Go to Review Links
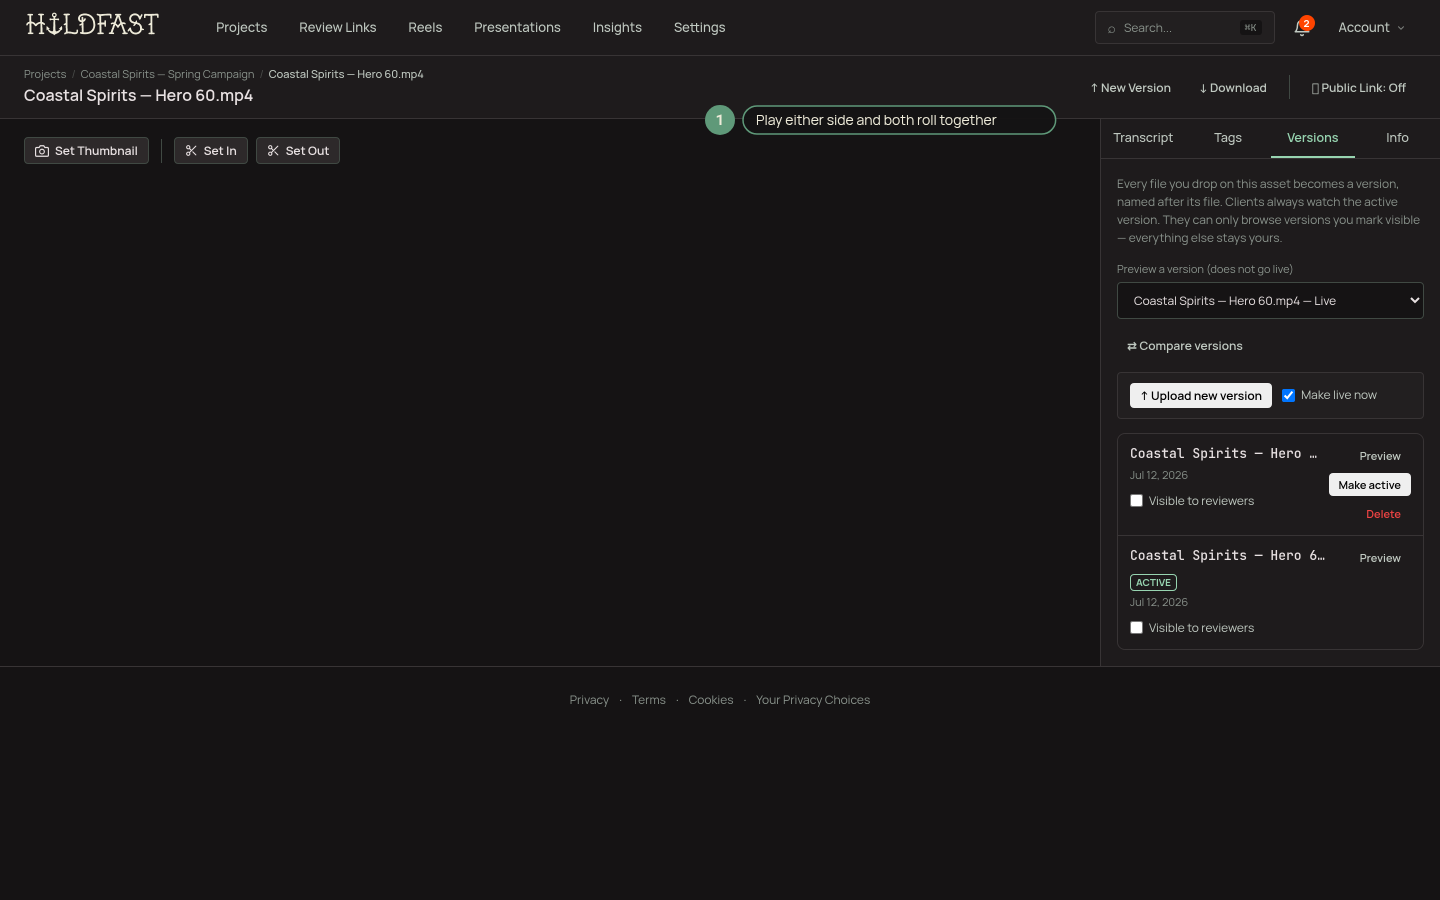This screenshot has height=900, width=1440. click(337, 27)
